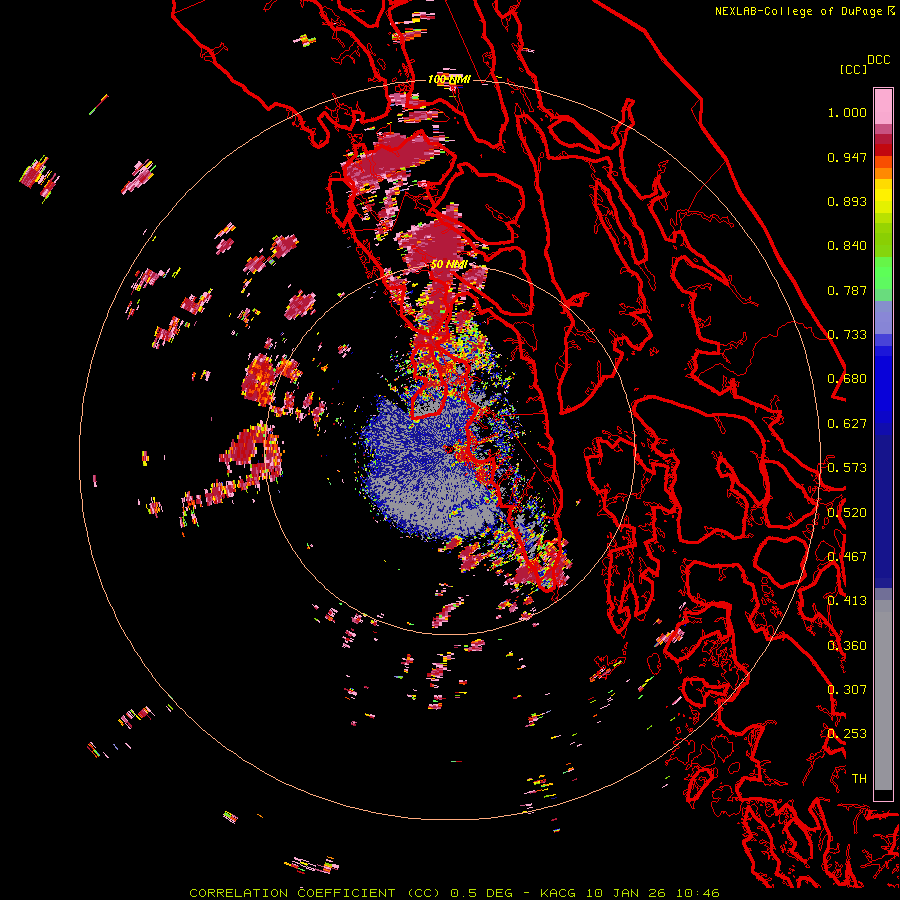The height and width of the screenshot is (900, 900).
Task: Select the 0.947 scale value
Action: (x=847, y=157)
